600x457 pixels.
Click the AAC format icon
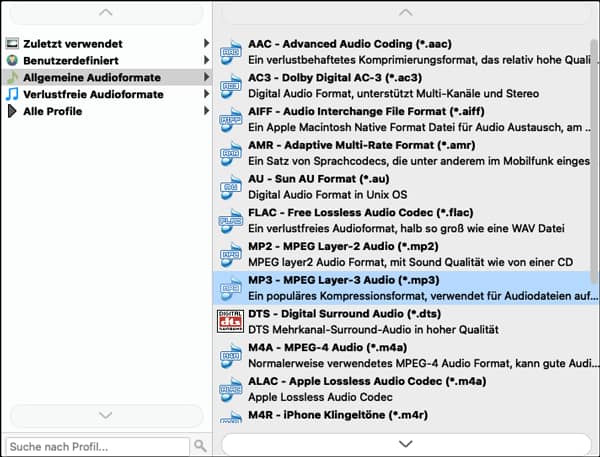point(230,52)
